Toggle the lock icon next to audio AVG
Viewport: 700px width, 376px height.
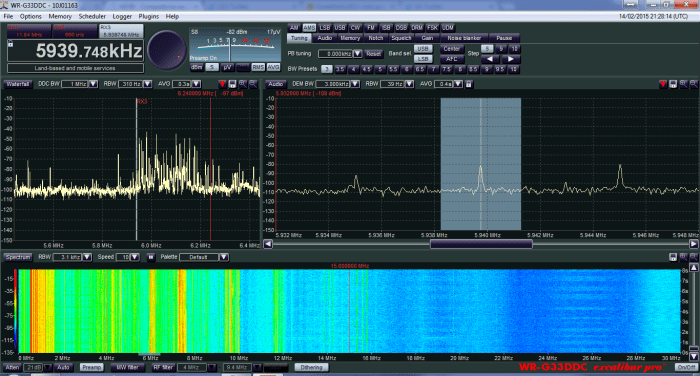point(469,84)
